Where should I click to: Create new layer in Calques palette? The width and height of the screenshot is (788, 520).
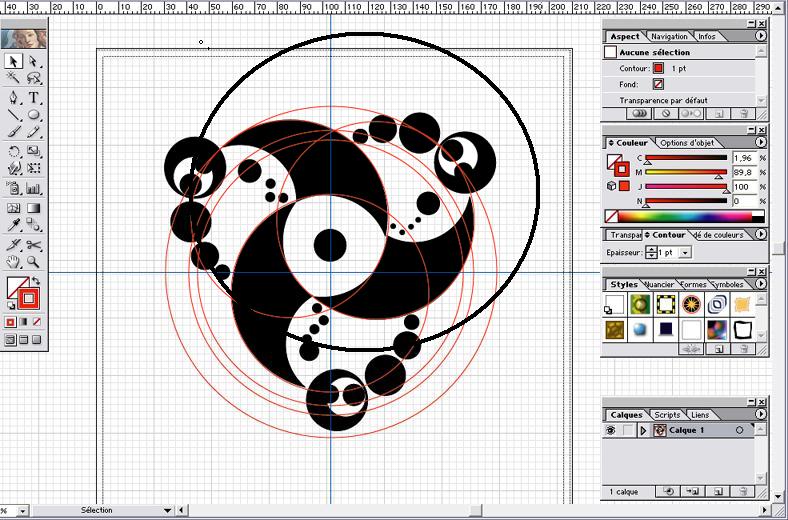click(x=719, y=491)
